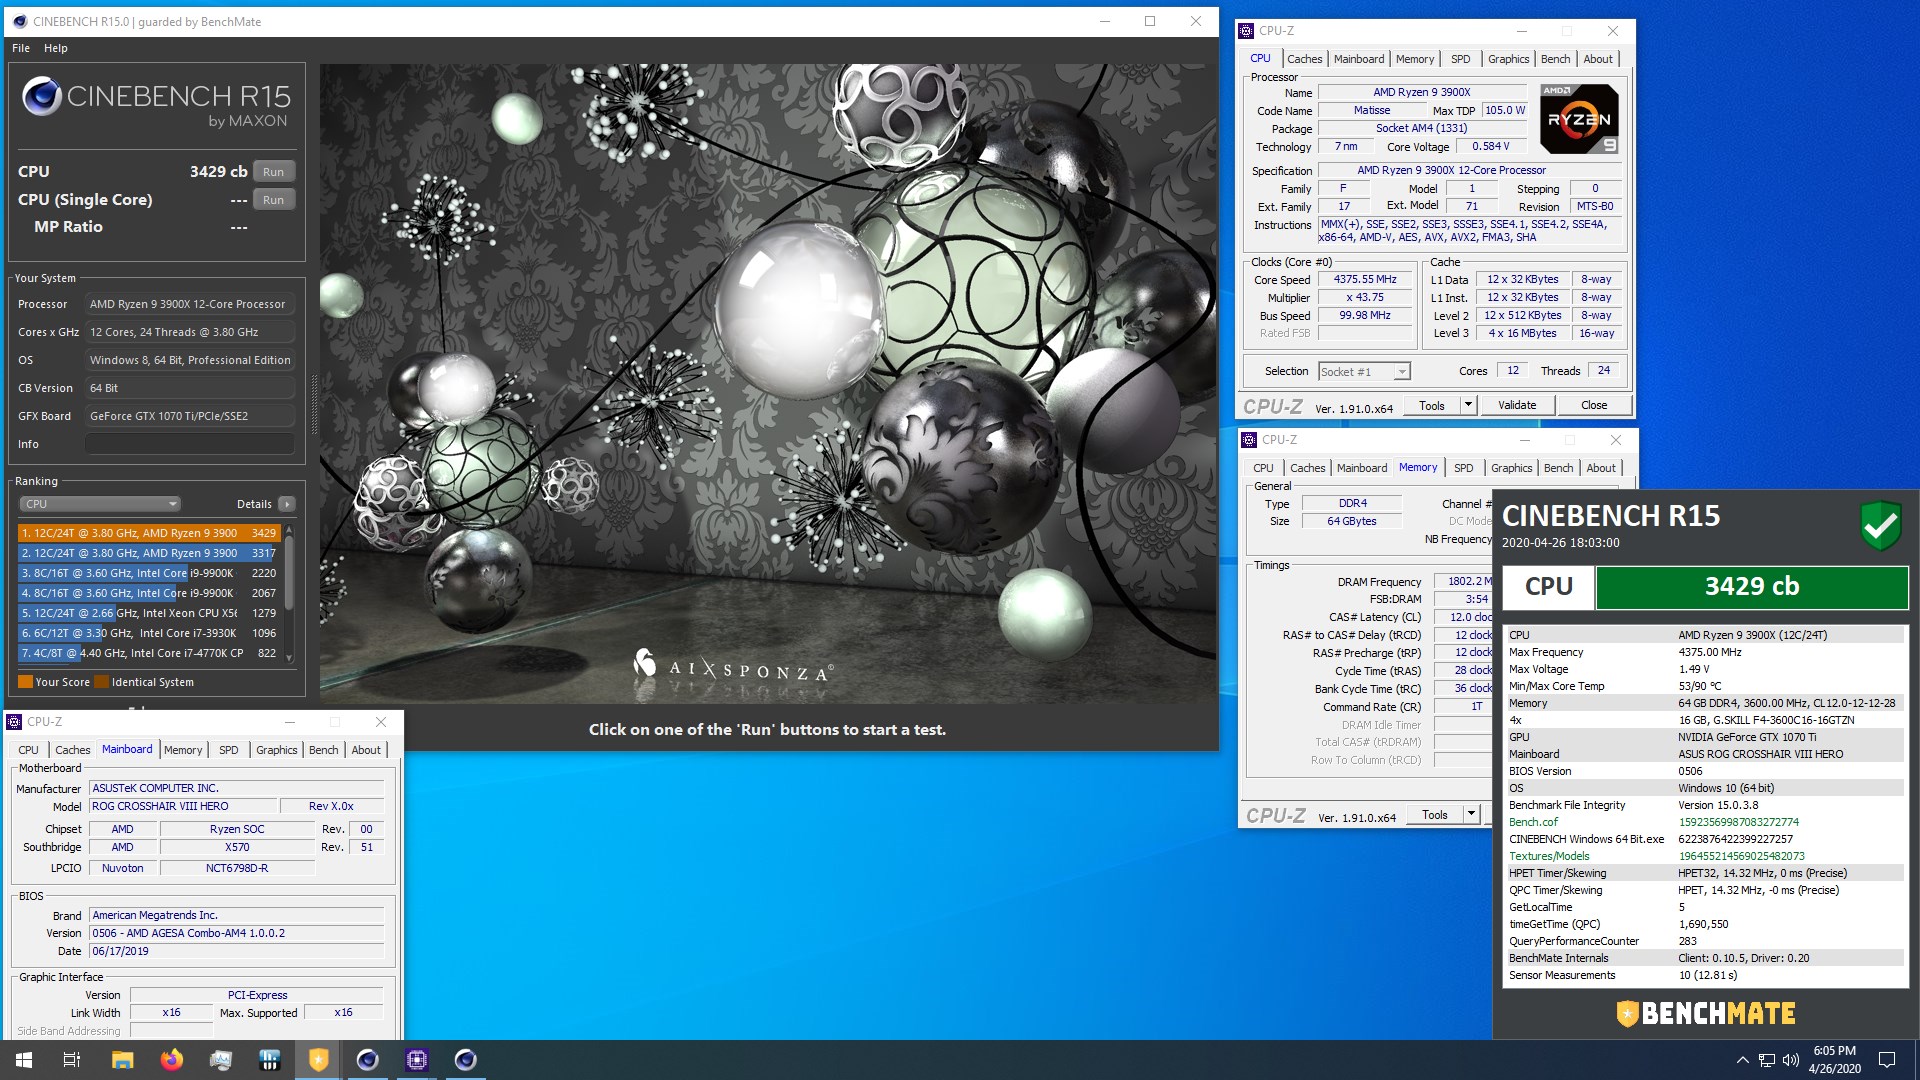
Task: Switch to Memory tab in top CPU-Z
Action: click(1415, 59)
